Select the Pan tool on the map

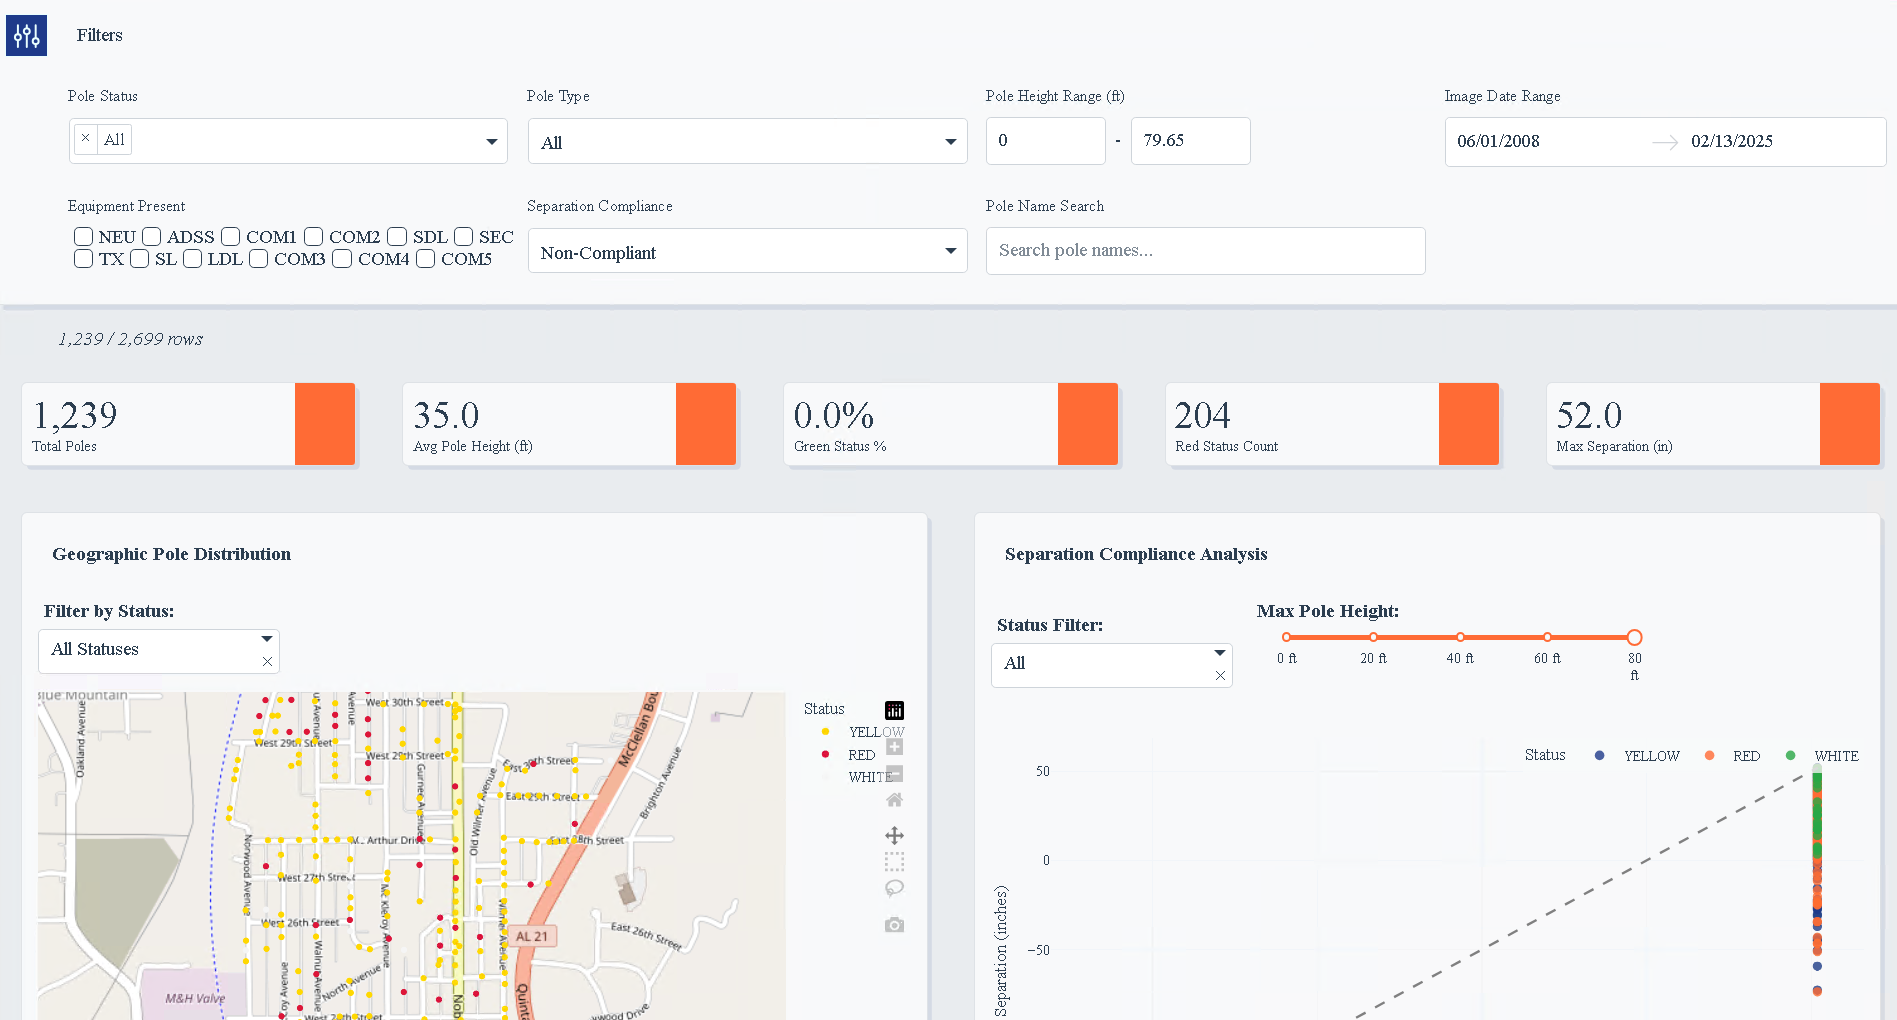[x=894, y=835]
